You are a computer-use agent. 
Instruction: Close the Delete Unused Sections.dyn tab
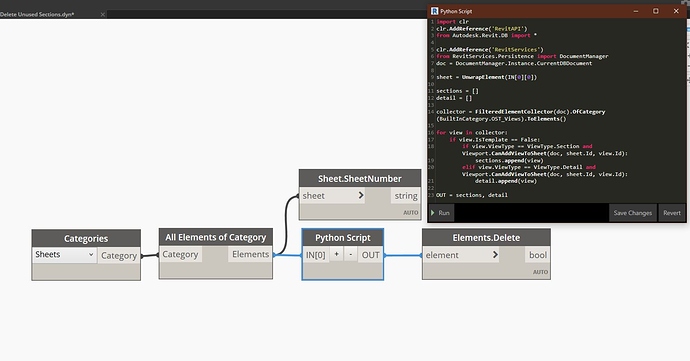(103, 14)
